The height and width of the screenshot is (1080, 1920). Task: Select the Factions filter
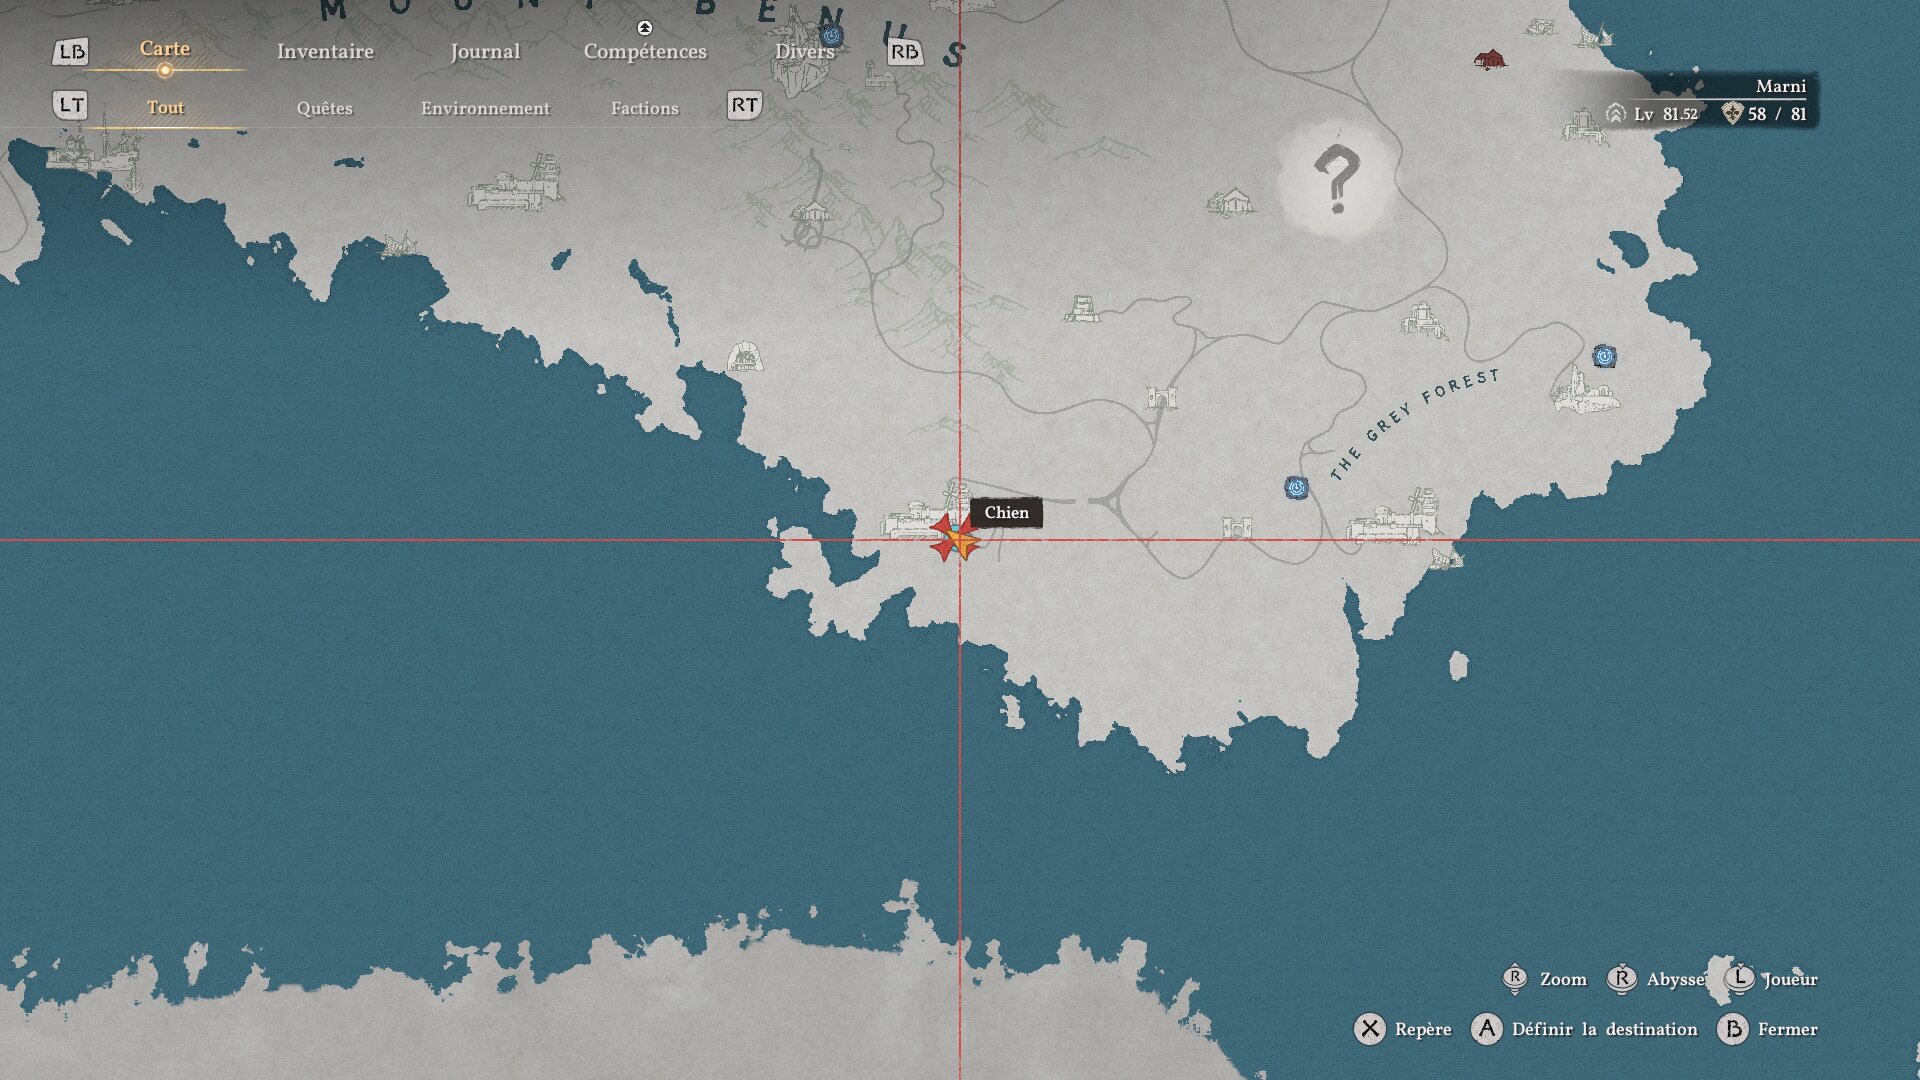pos(644,108)
